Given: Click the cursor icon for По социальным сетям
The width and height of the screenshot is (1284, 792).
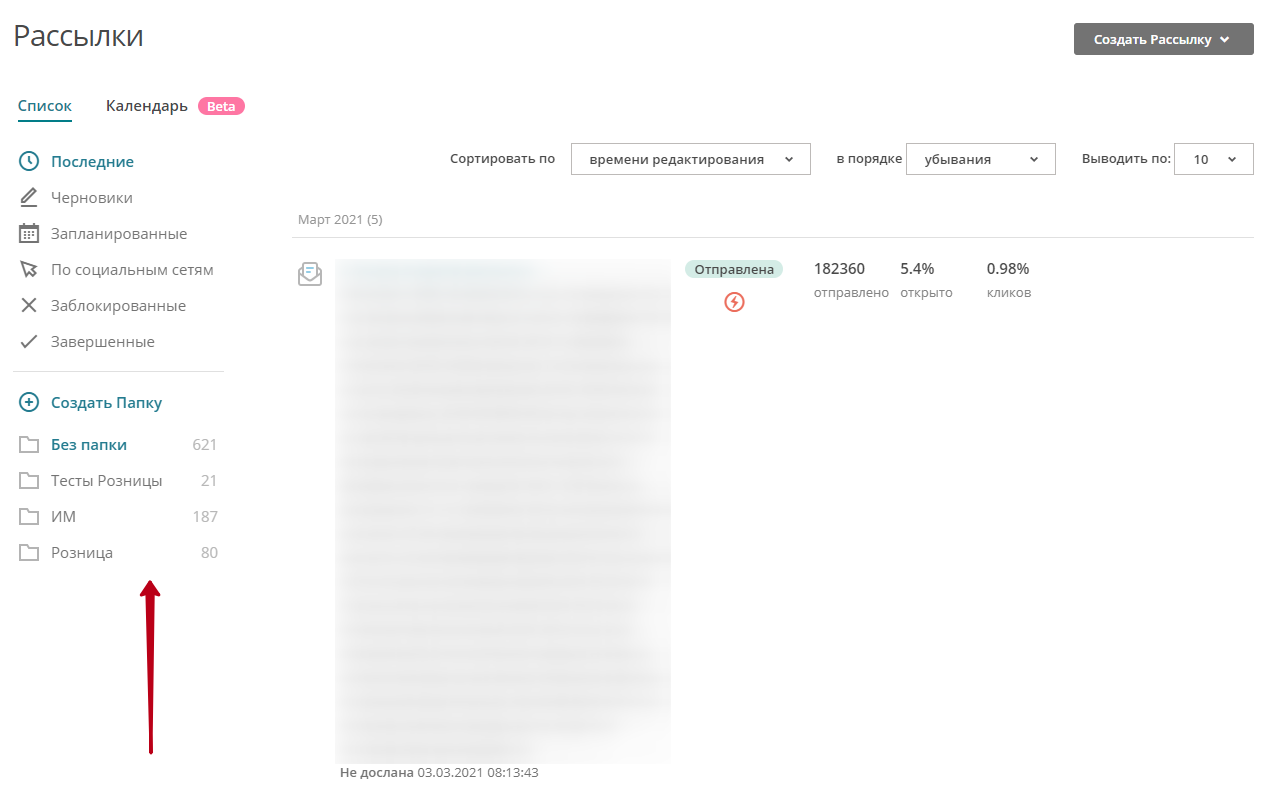Looking at the screenshot, I should (x=29, y=270).
